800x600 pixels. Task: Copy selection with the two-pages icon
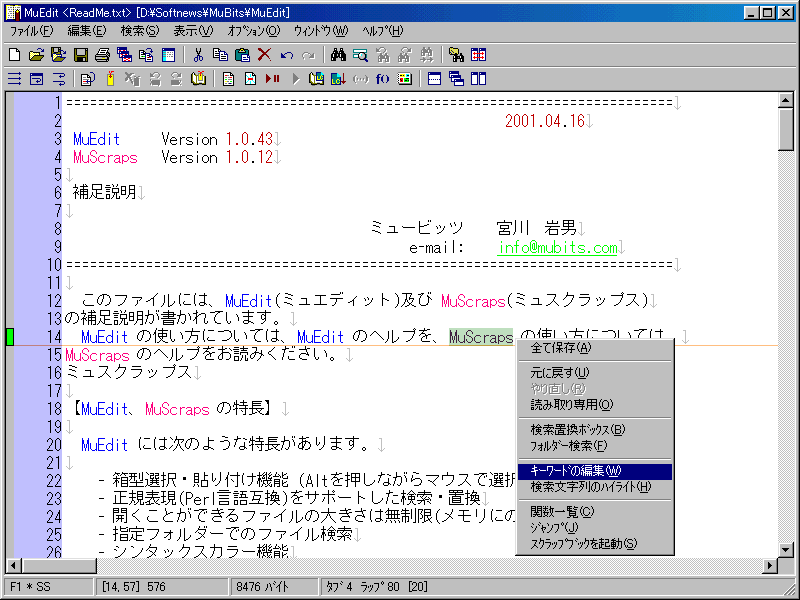pyautogui.click(x=220, y=55)
